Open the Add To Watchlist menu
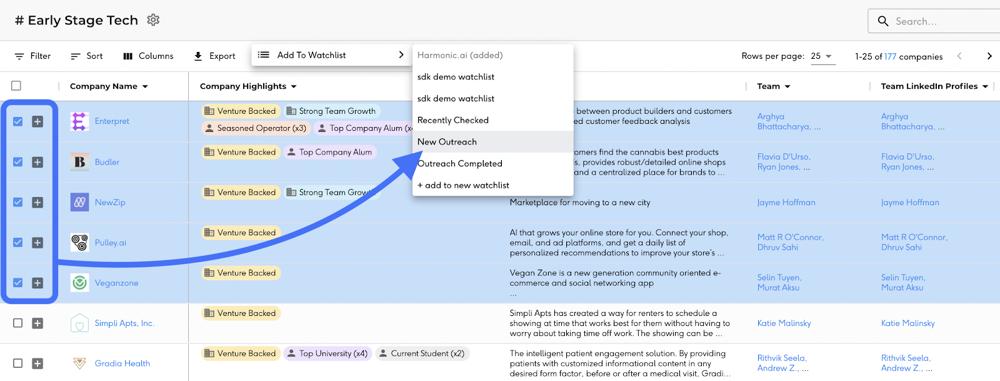1000x381 pixels. [x=331, y=55]
